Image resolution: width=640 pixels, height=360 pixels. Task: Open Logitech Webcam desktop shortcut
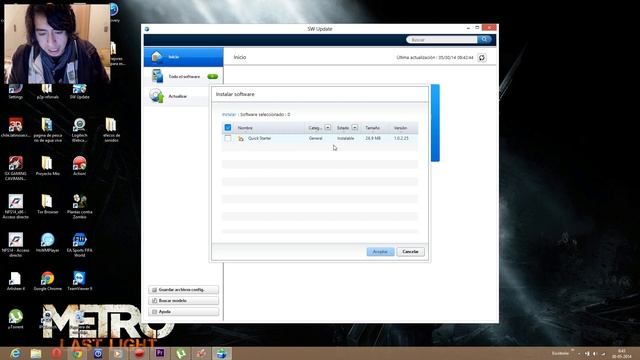79,130
